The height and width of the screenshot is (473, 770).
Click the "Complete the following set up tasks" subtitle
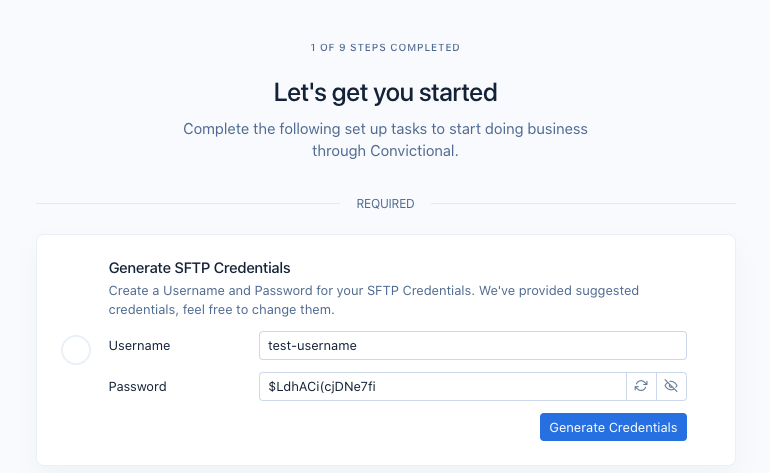pyautogui.click(x=385, y=129)
